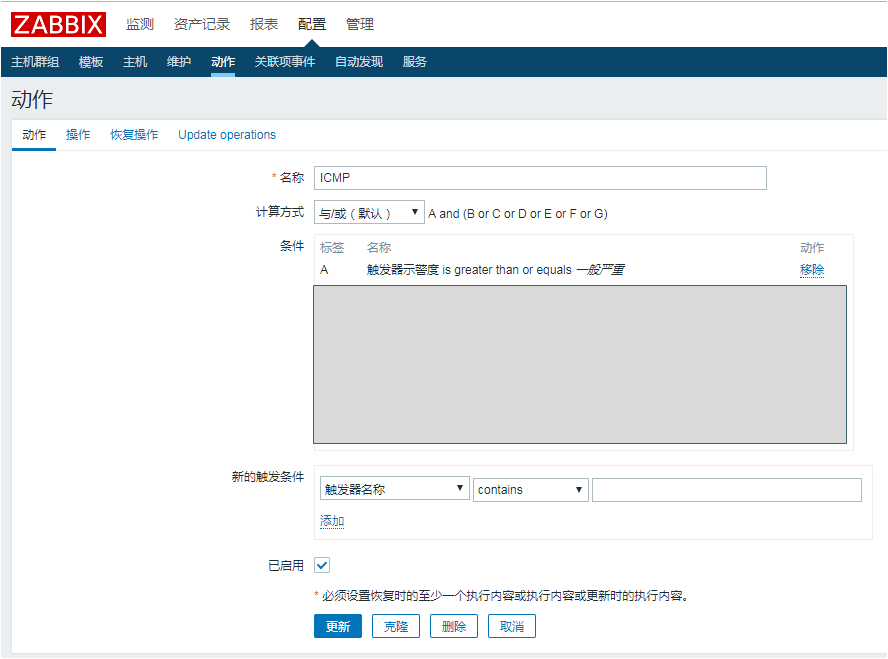Open the 报表 top menu
Viewport: 888px width, 659px height.
click(x=264, y=24)
